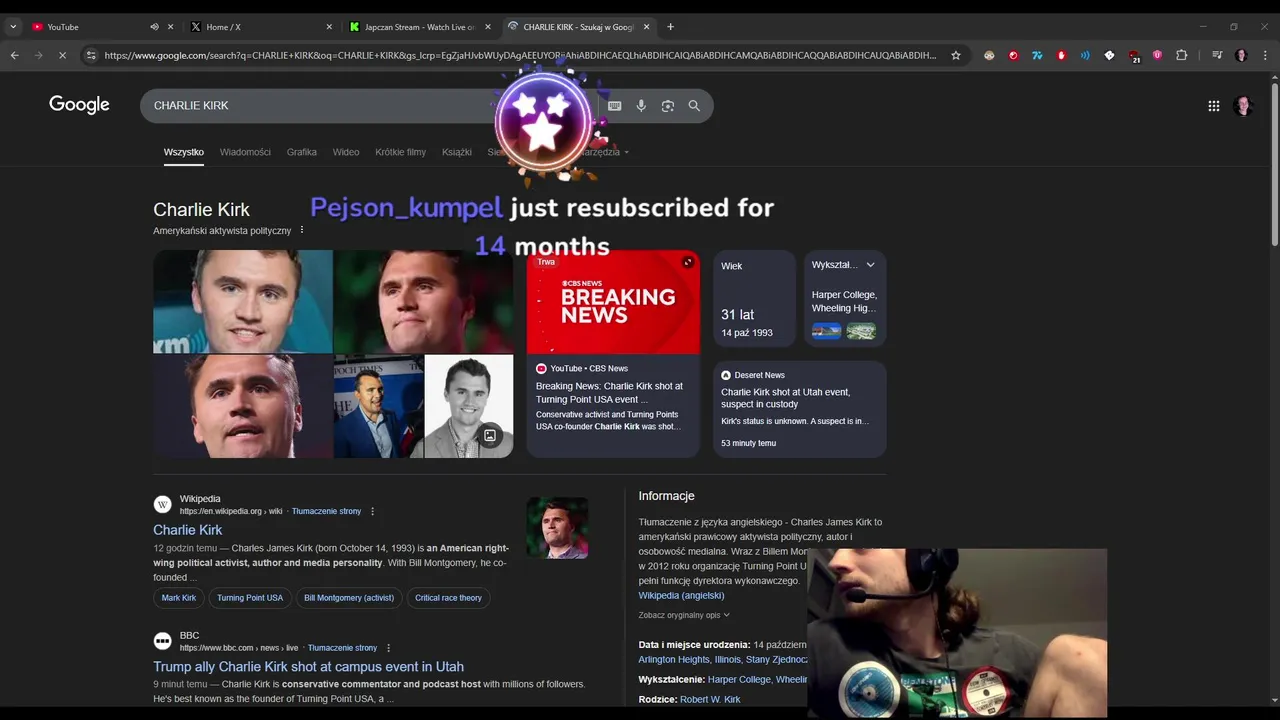Expand Zobacz oryginalny opis
Viewport: 1280px width, 720px height.
[684, 615]
